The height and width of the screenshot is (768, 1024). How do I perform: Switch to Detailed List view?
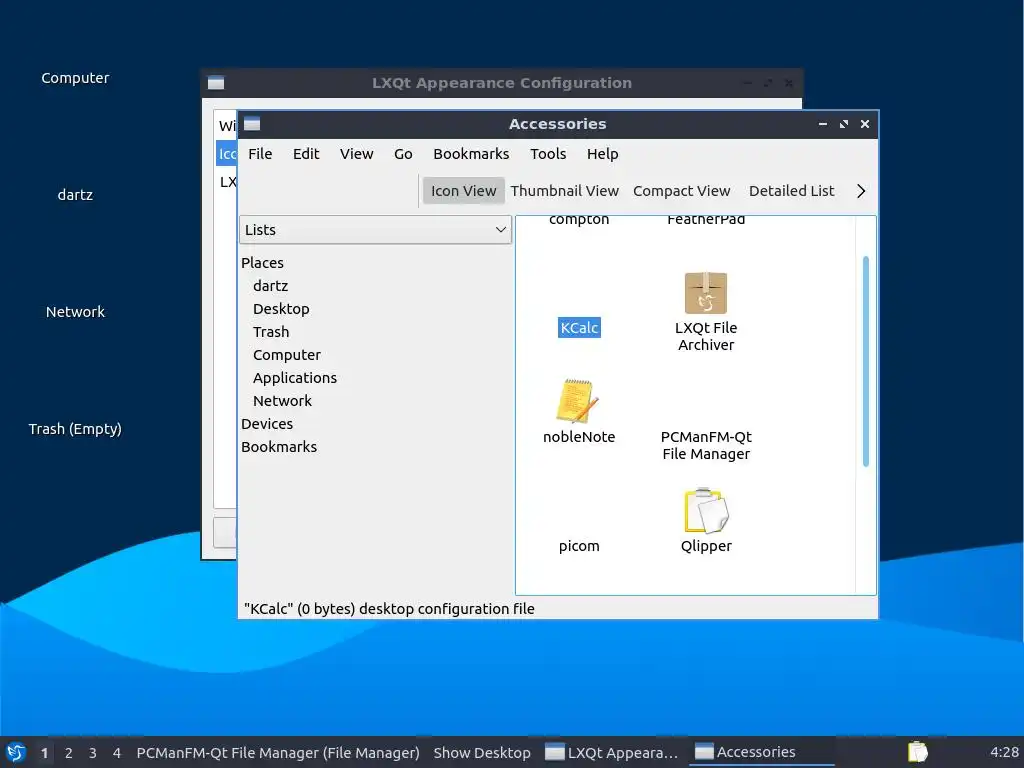(x=792, y=191)
